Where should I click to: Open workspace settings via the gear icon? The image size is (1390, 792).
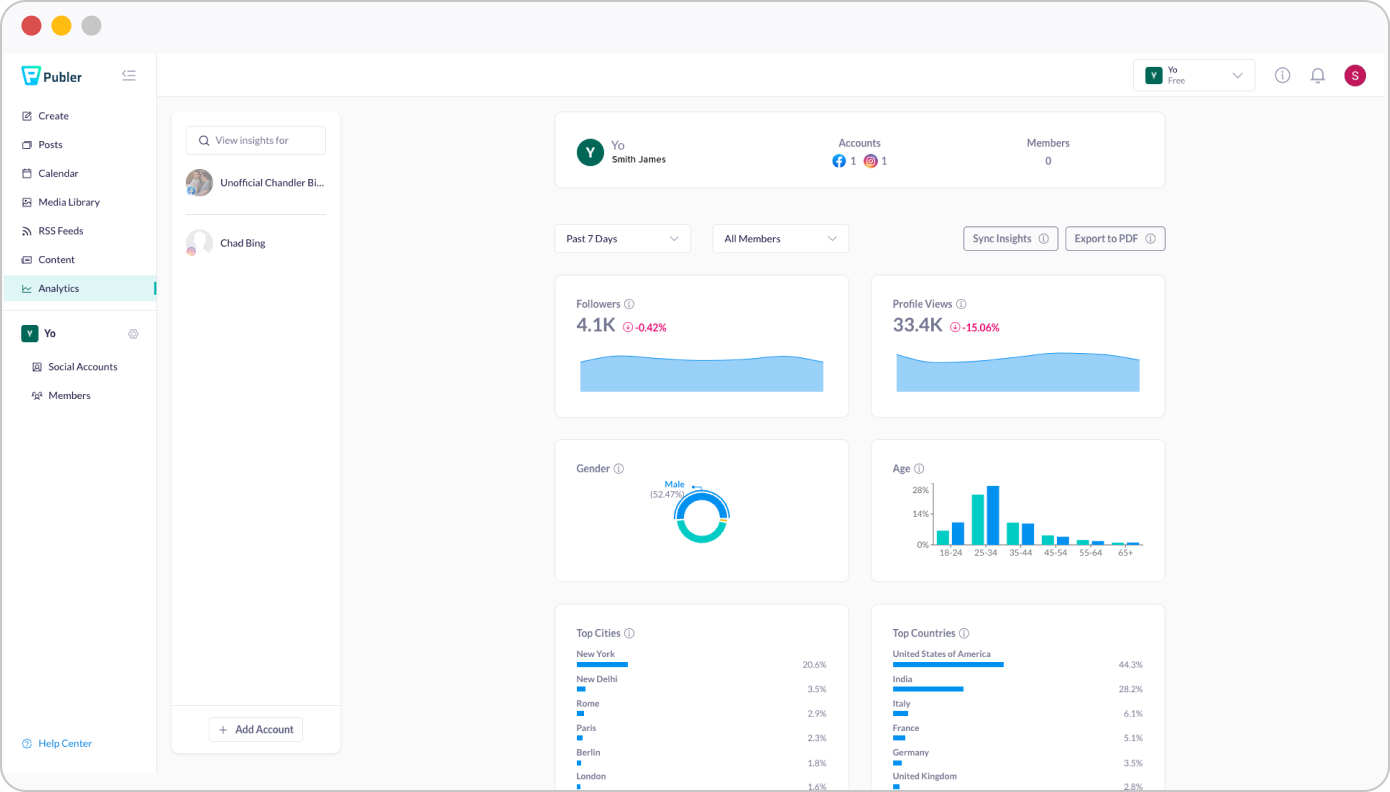click(133, 333)
